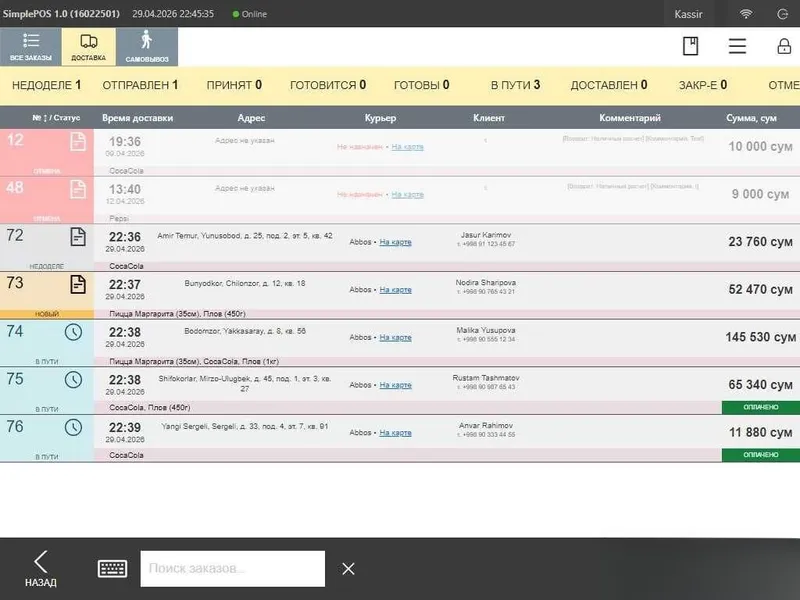Open the on-screen keyboard icon
The image size is (800, 600).
click(x=112, y=568)
